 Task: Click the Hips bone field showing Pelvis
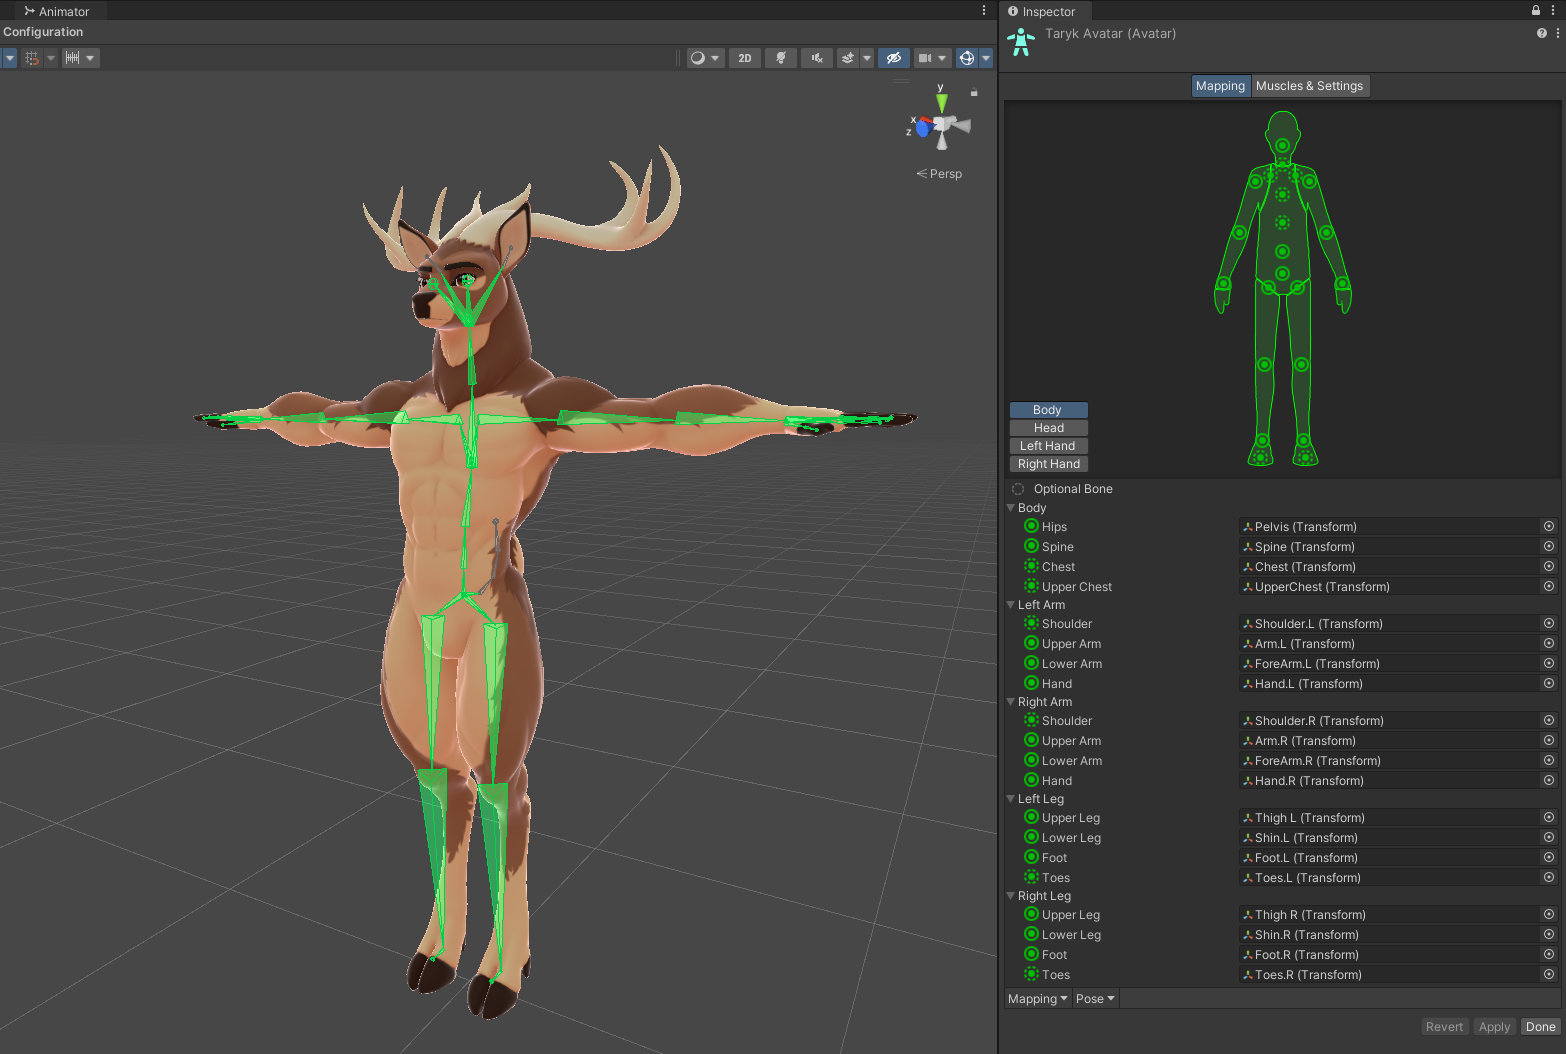1388,527
